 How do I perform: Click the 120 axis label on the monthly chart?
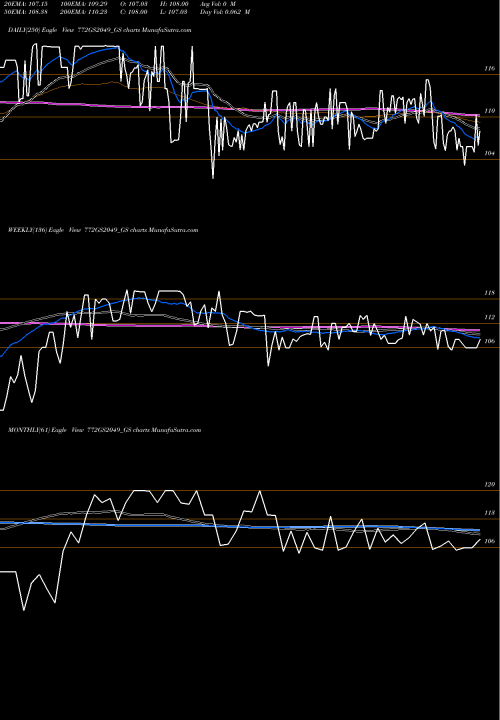490,484
